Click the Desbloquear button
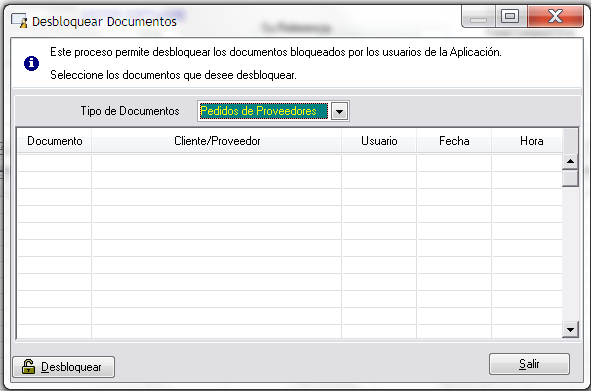This screenshot has height=391, width=591. pyautogui.click(x=64, y=367)
